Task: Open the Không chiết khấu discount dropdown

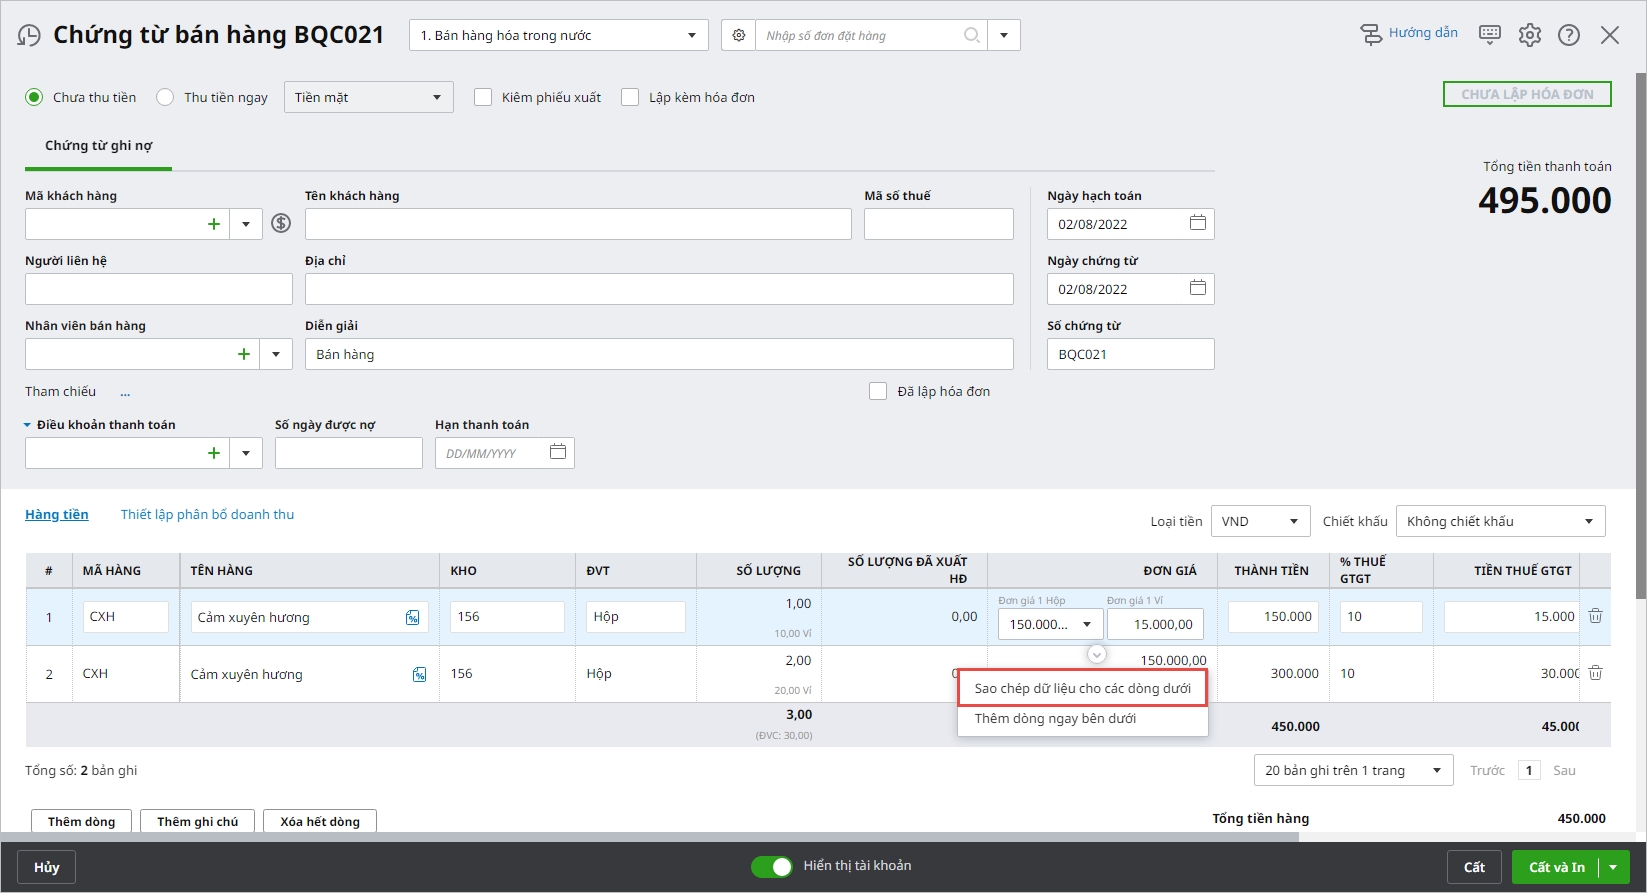Action: tap(1499, 521)
